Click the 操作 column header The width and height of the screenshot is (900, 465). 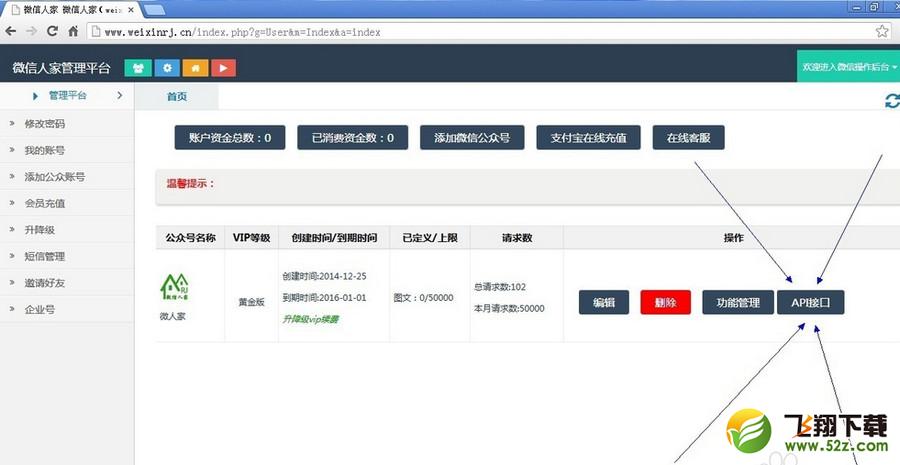(x=734, y=238)
